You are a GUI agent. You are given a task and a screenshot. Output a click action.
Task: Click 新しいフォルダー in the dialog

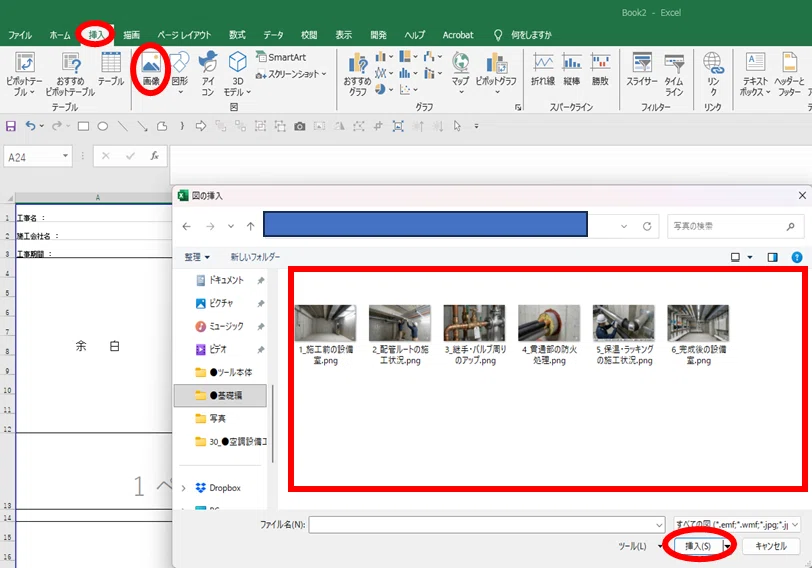[255, 257]
